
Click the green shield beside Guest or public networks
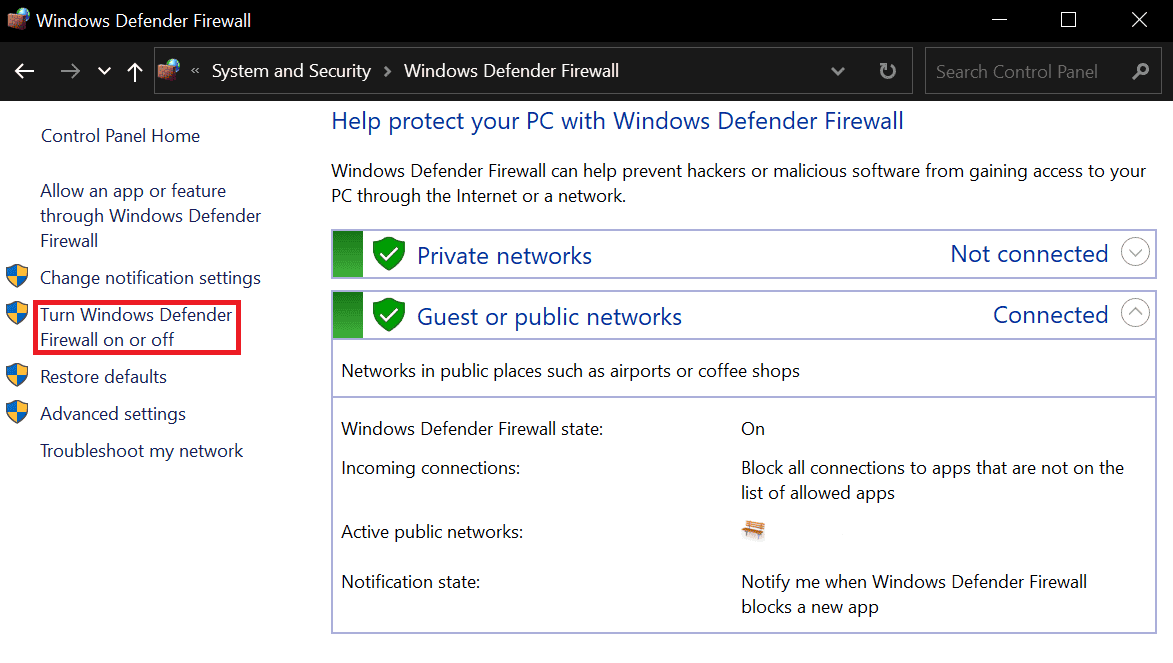[389, 314]
